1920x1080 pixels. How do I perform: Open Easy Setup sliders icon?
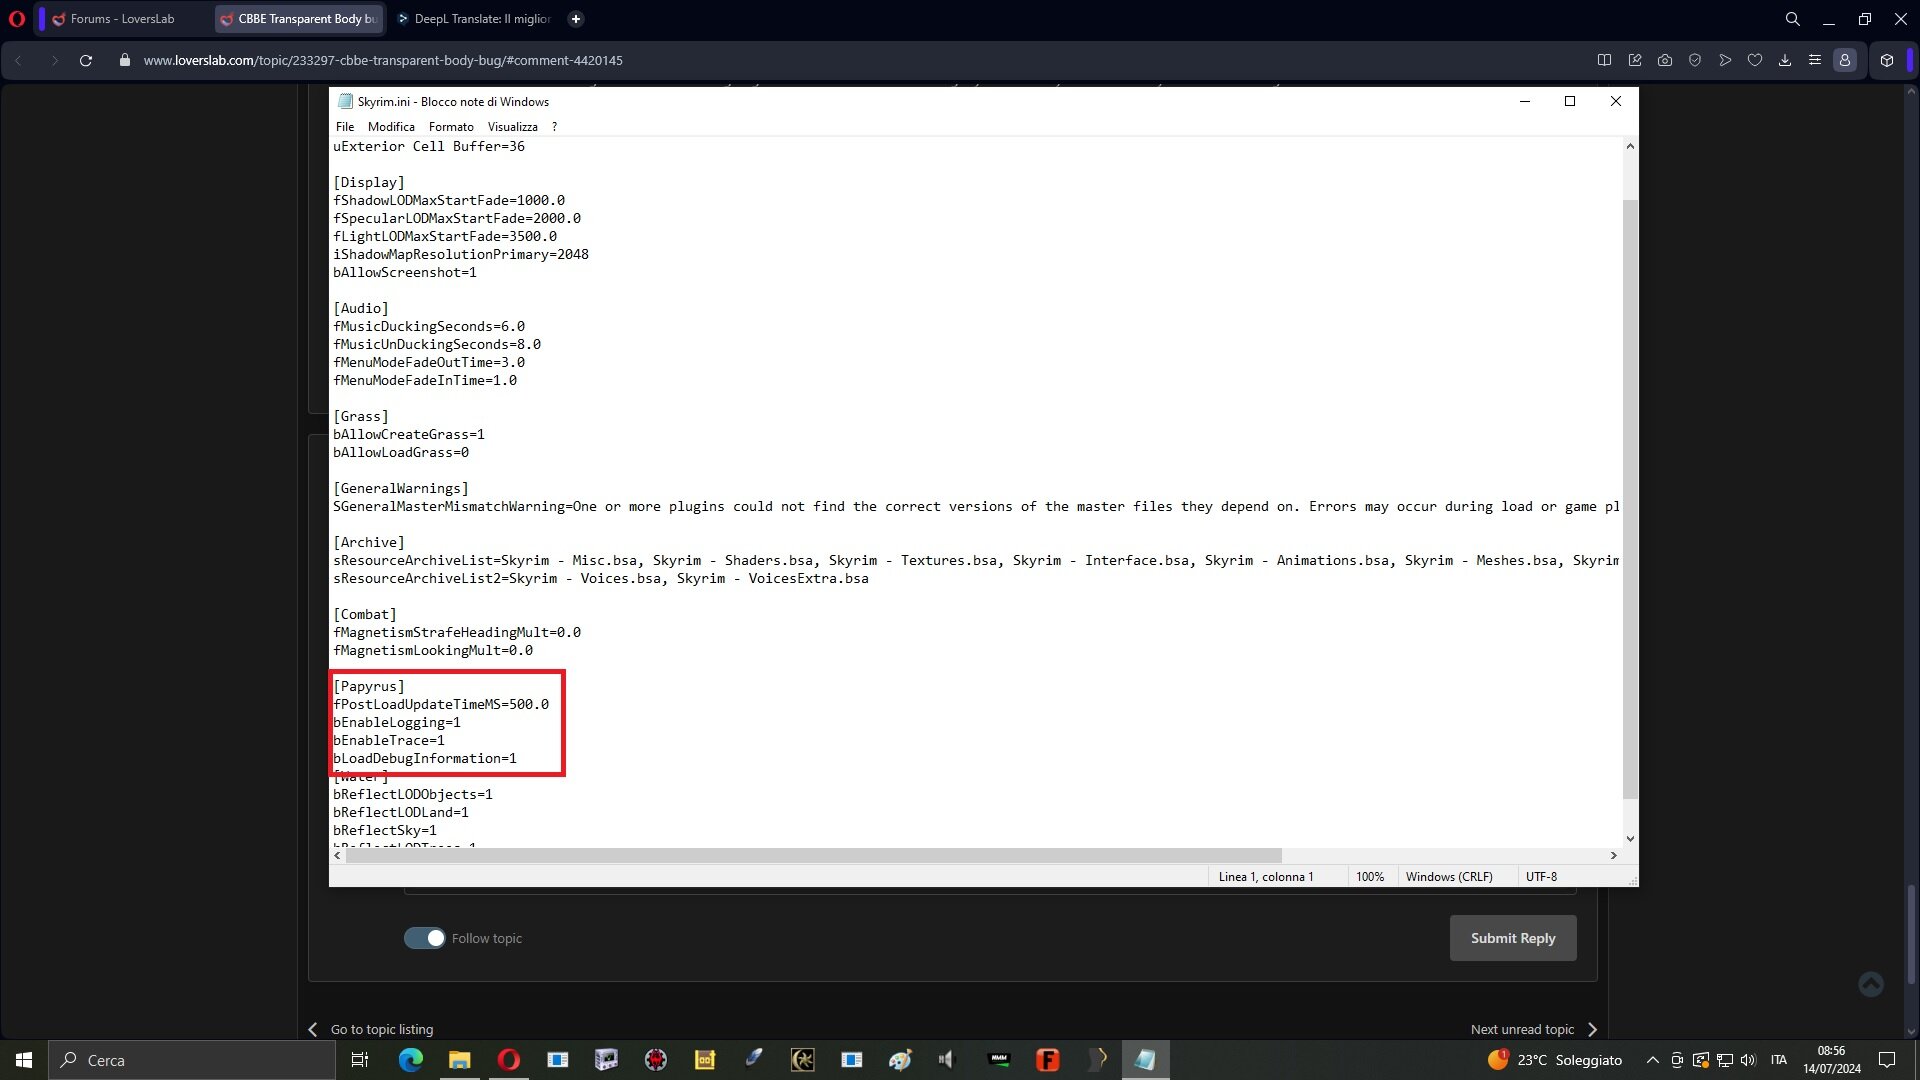pyautogui.click(x=1815, y=60)
